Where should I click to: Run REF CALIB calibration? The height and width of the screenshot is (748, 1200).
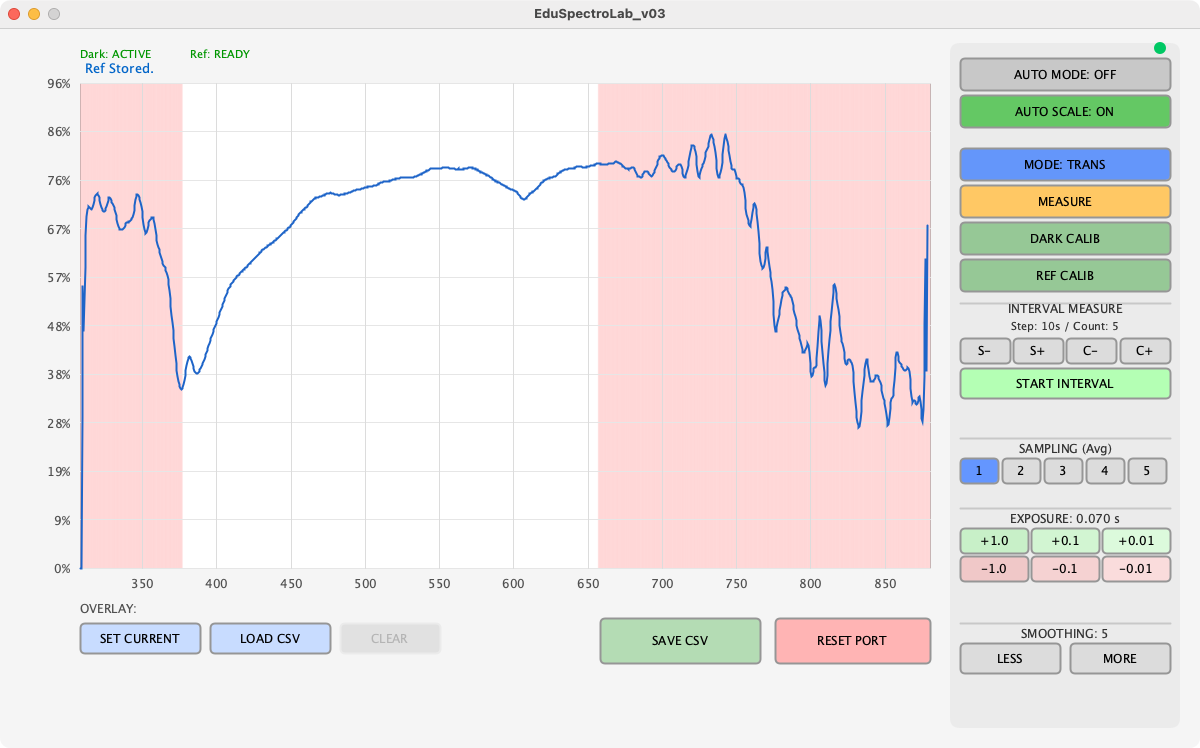coord(1065,276)
